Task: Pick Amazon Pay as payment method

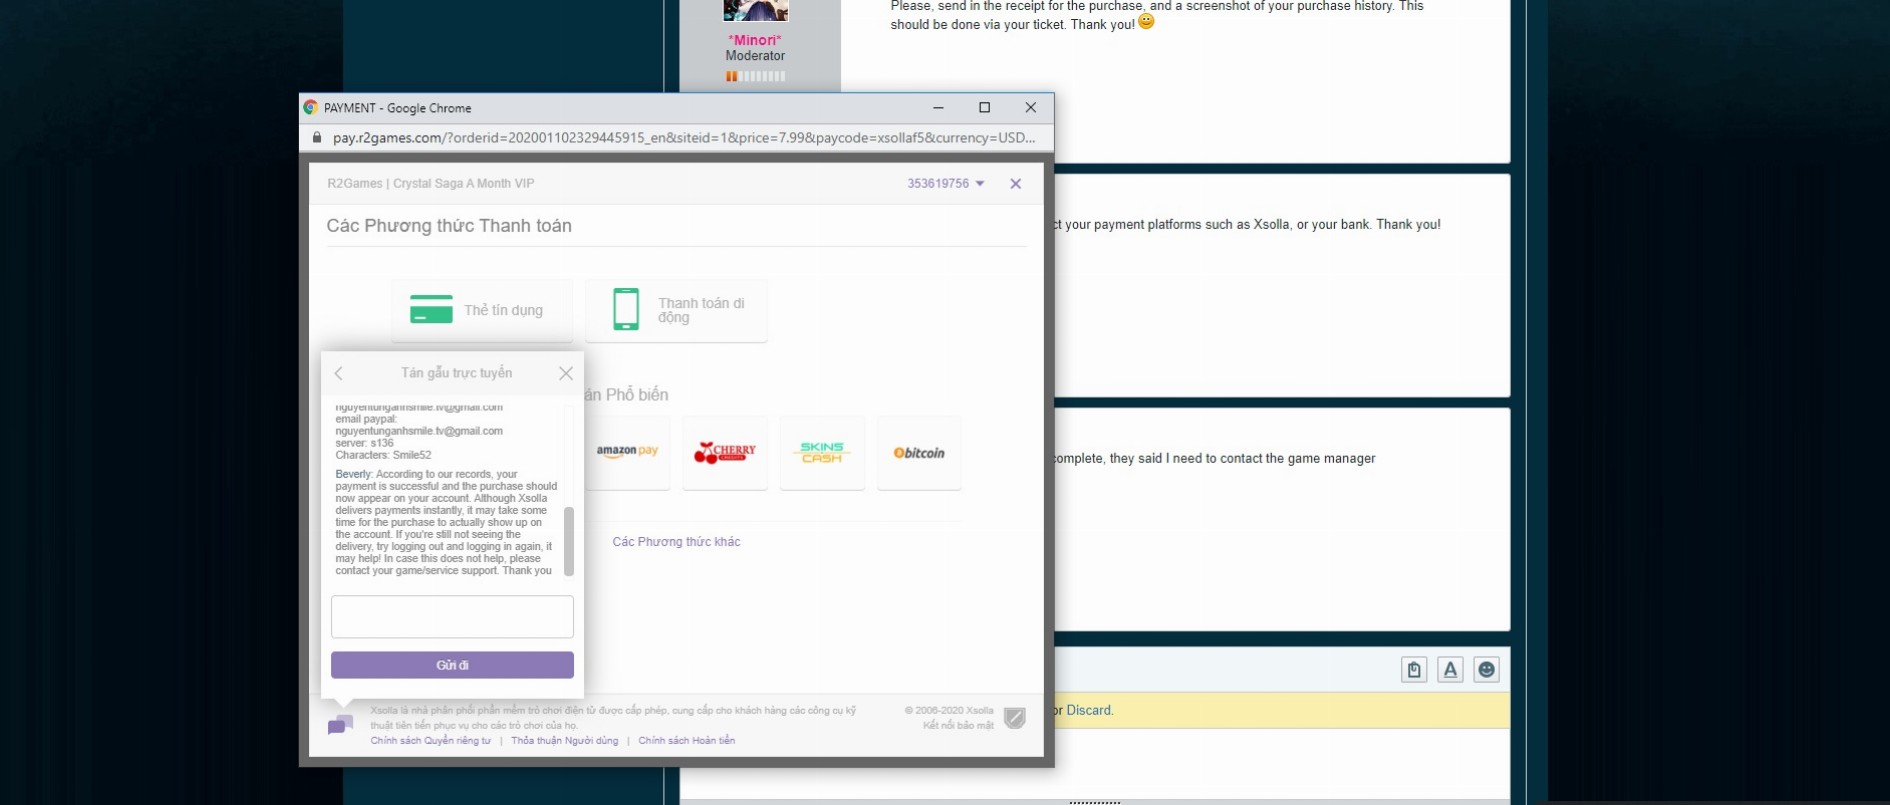Action: coord(627,452)
